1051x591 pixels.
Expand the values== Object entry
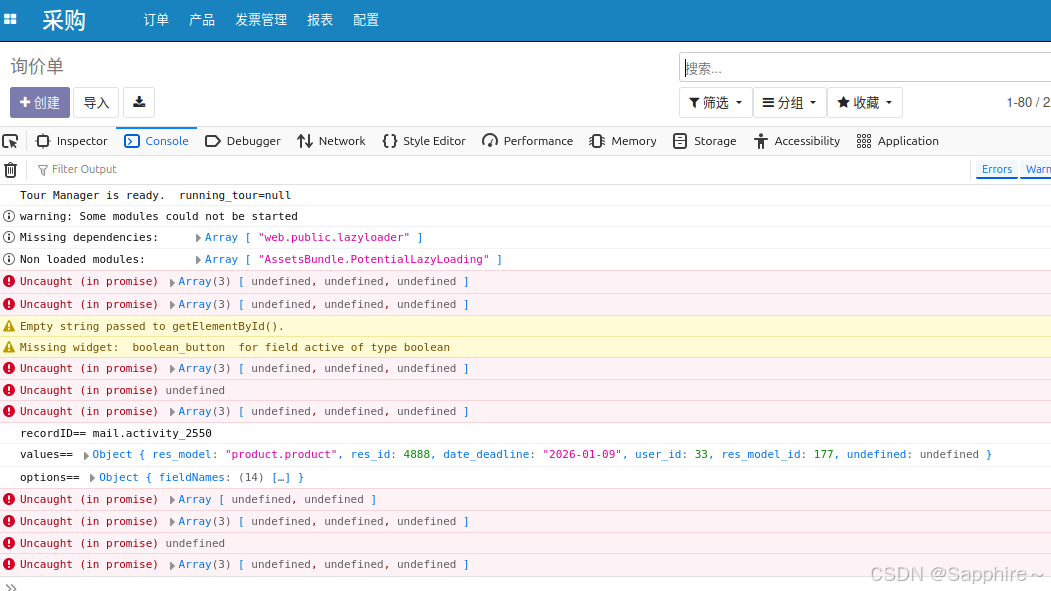click(x=86, y=455)
